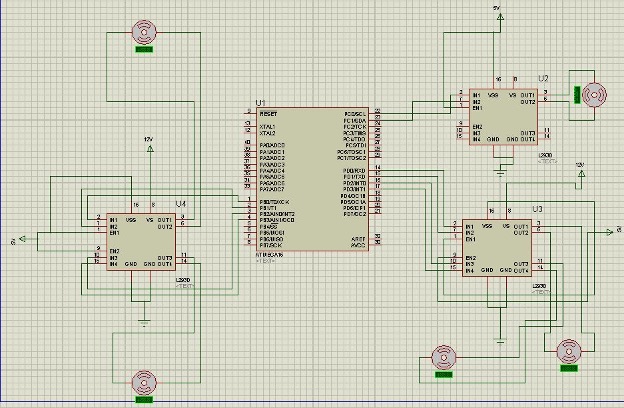The height and width of the screenshot is (408, 624).
Task: Select the U2 L293D driver chip body
Action: (x=503, y=117)
